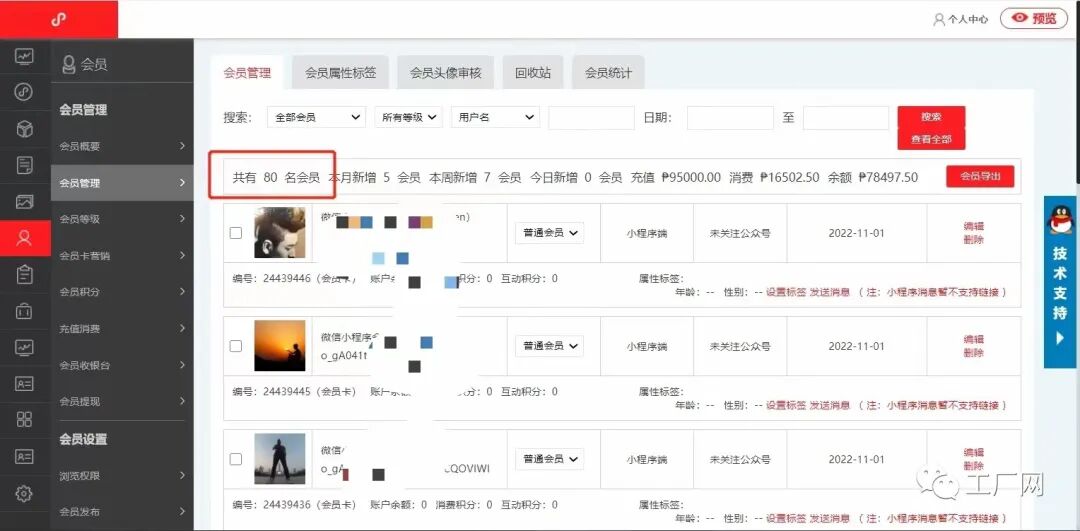
Task: Click the 预览 preview button
Action: pos(1033,19)
